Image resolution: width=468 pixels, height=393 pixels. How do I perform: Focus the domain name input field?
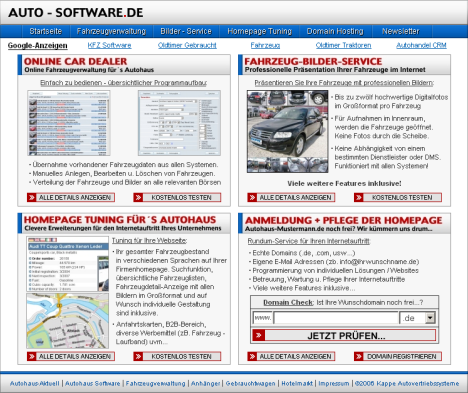(x=336, y=318)
